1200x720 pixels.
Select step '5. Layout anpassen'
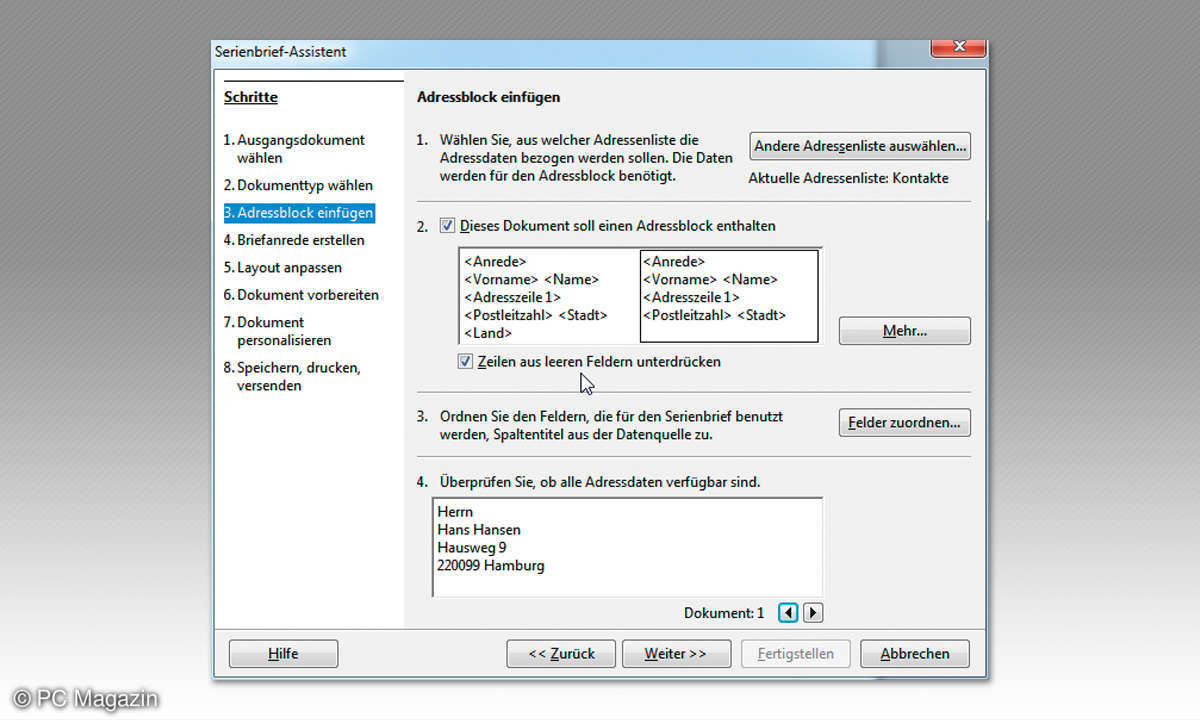coord(283,268)
